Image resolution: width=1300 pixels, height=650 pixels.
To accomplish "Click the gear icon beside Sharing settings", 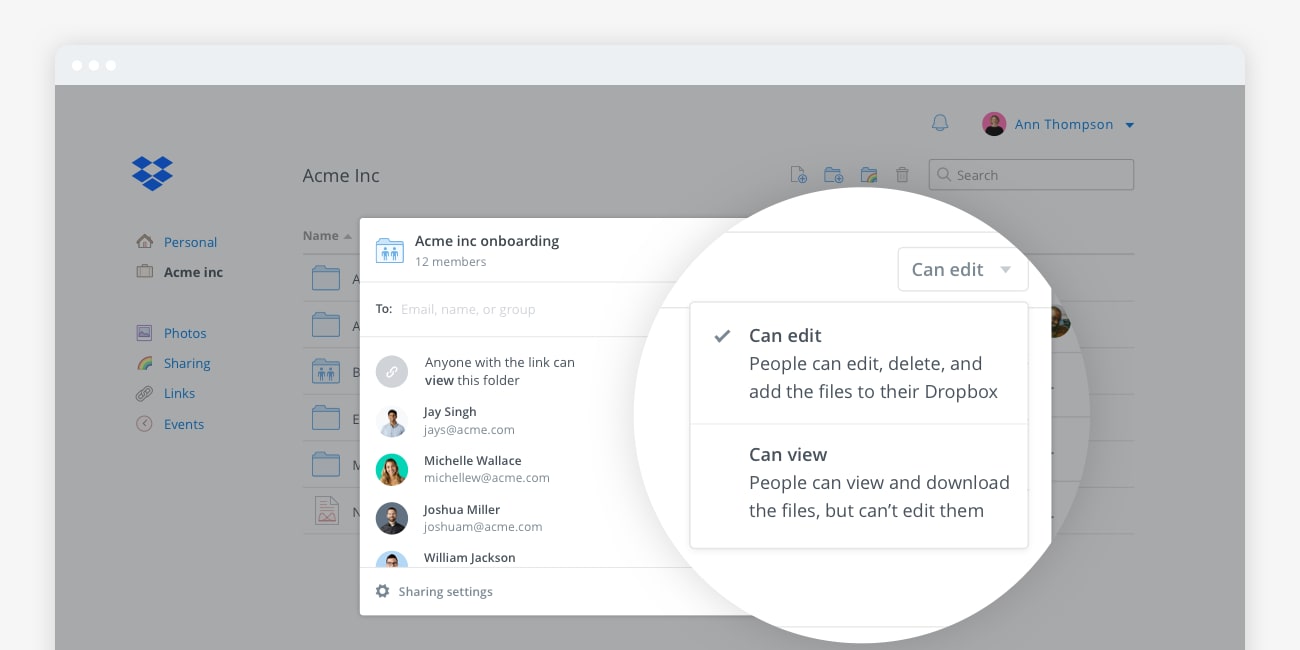I will coord(382,591).
